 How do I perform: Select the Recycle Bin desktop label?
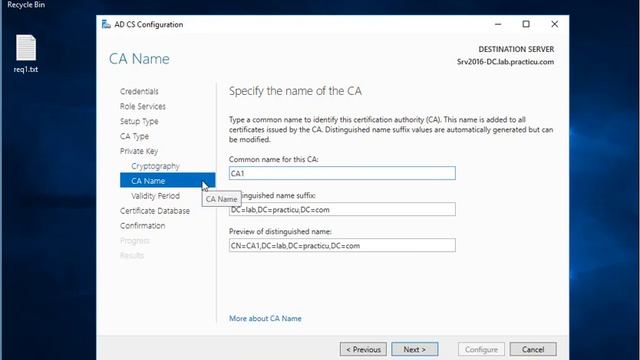26,5
